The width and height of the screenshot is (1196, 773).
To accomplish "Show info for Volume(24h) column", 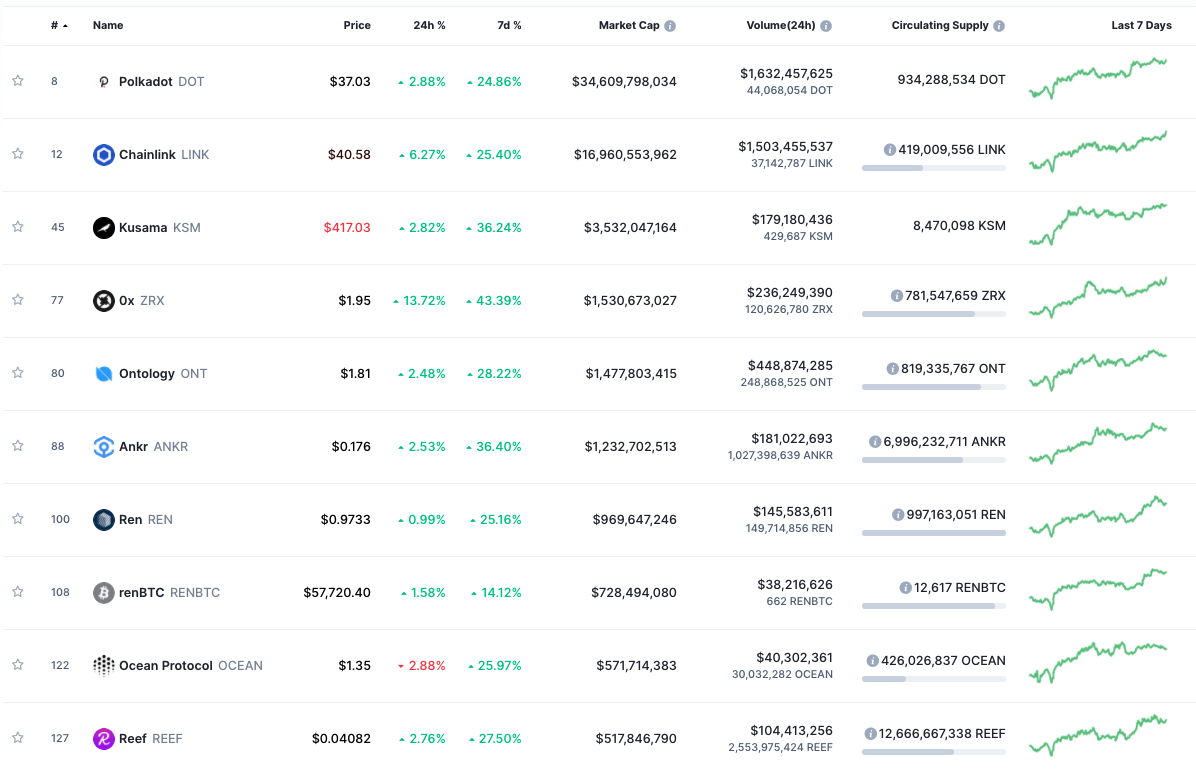I will click(x=826, y=26).
